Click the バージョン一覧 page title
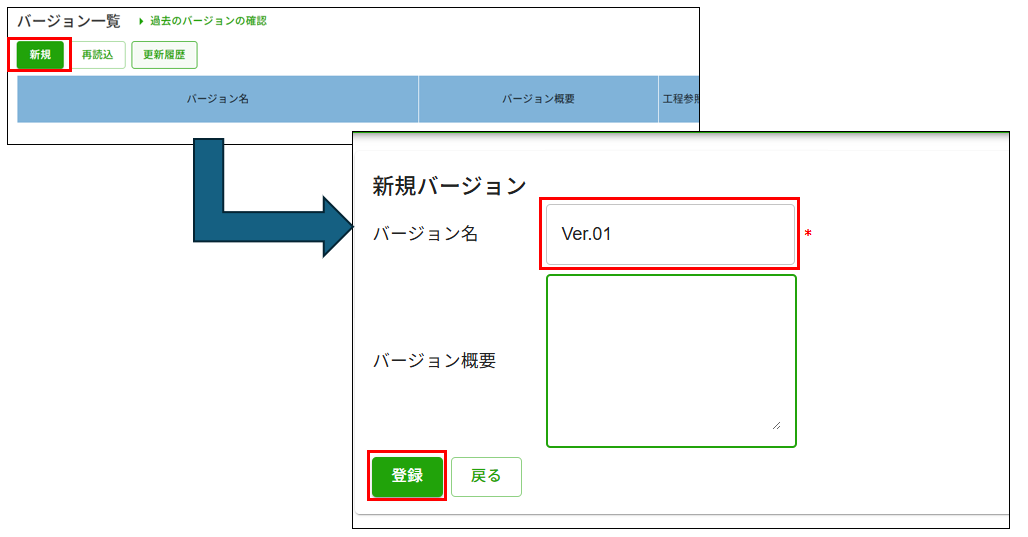Image resolution: width=1028 pixels, height=537 pixels. click(69, 21)
